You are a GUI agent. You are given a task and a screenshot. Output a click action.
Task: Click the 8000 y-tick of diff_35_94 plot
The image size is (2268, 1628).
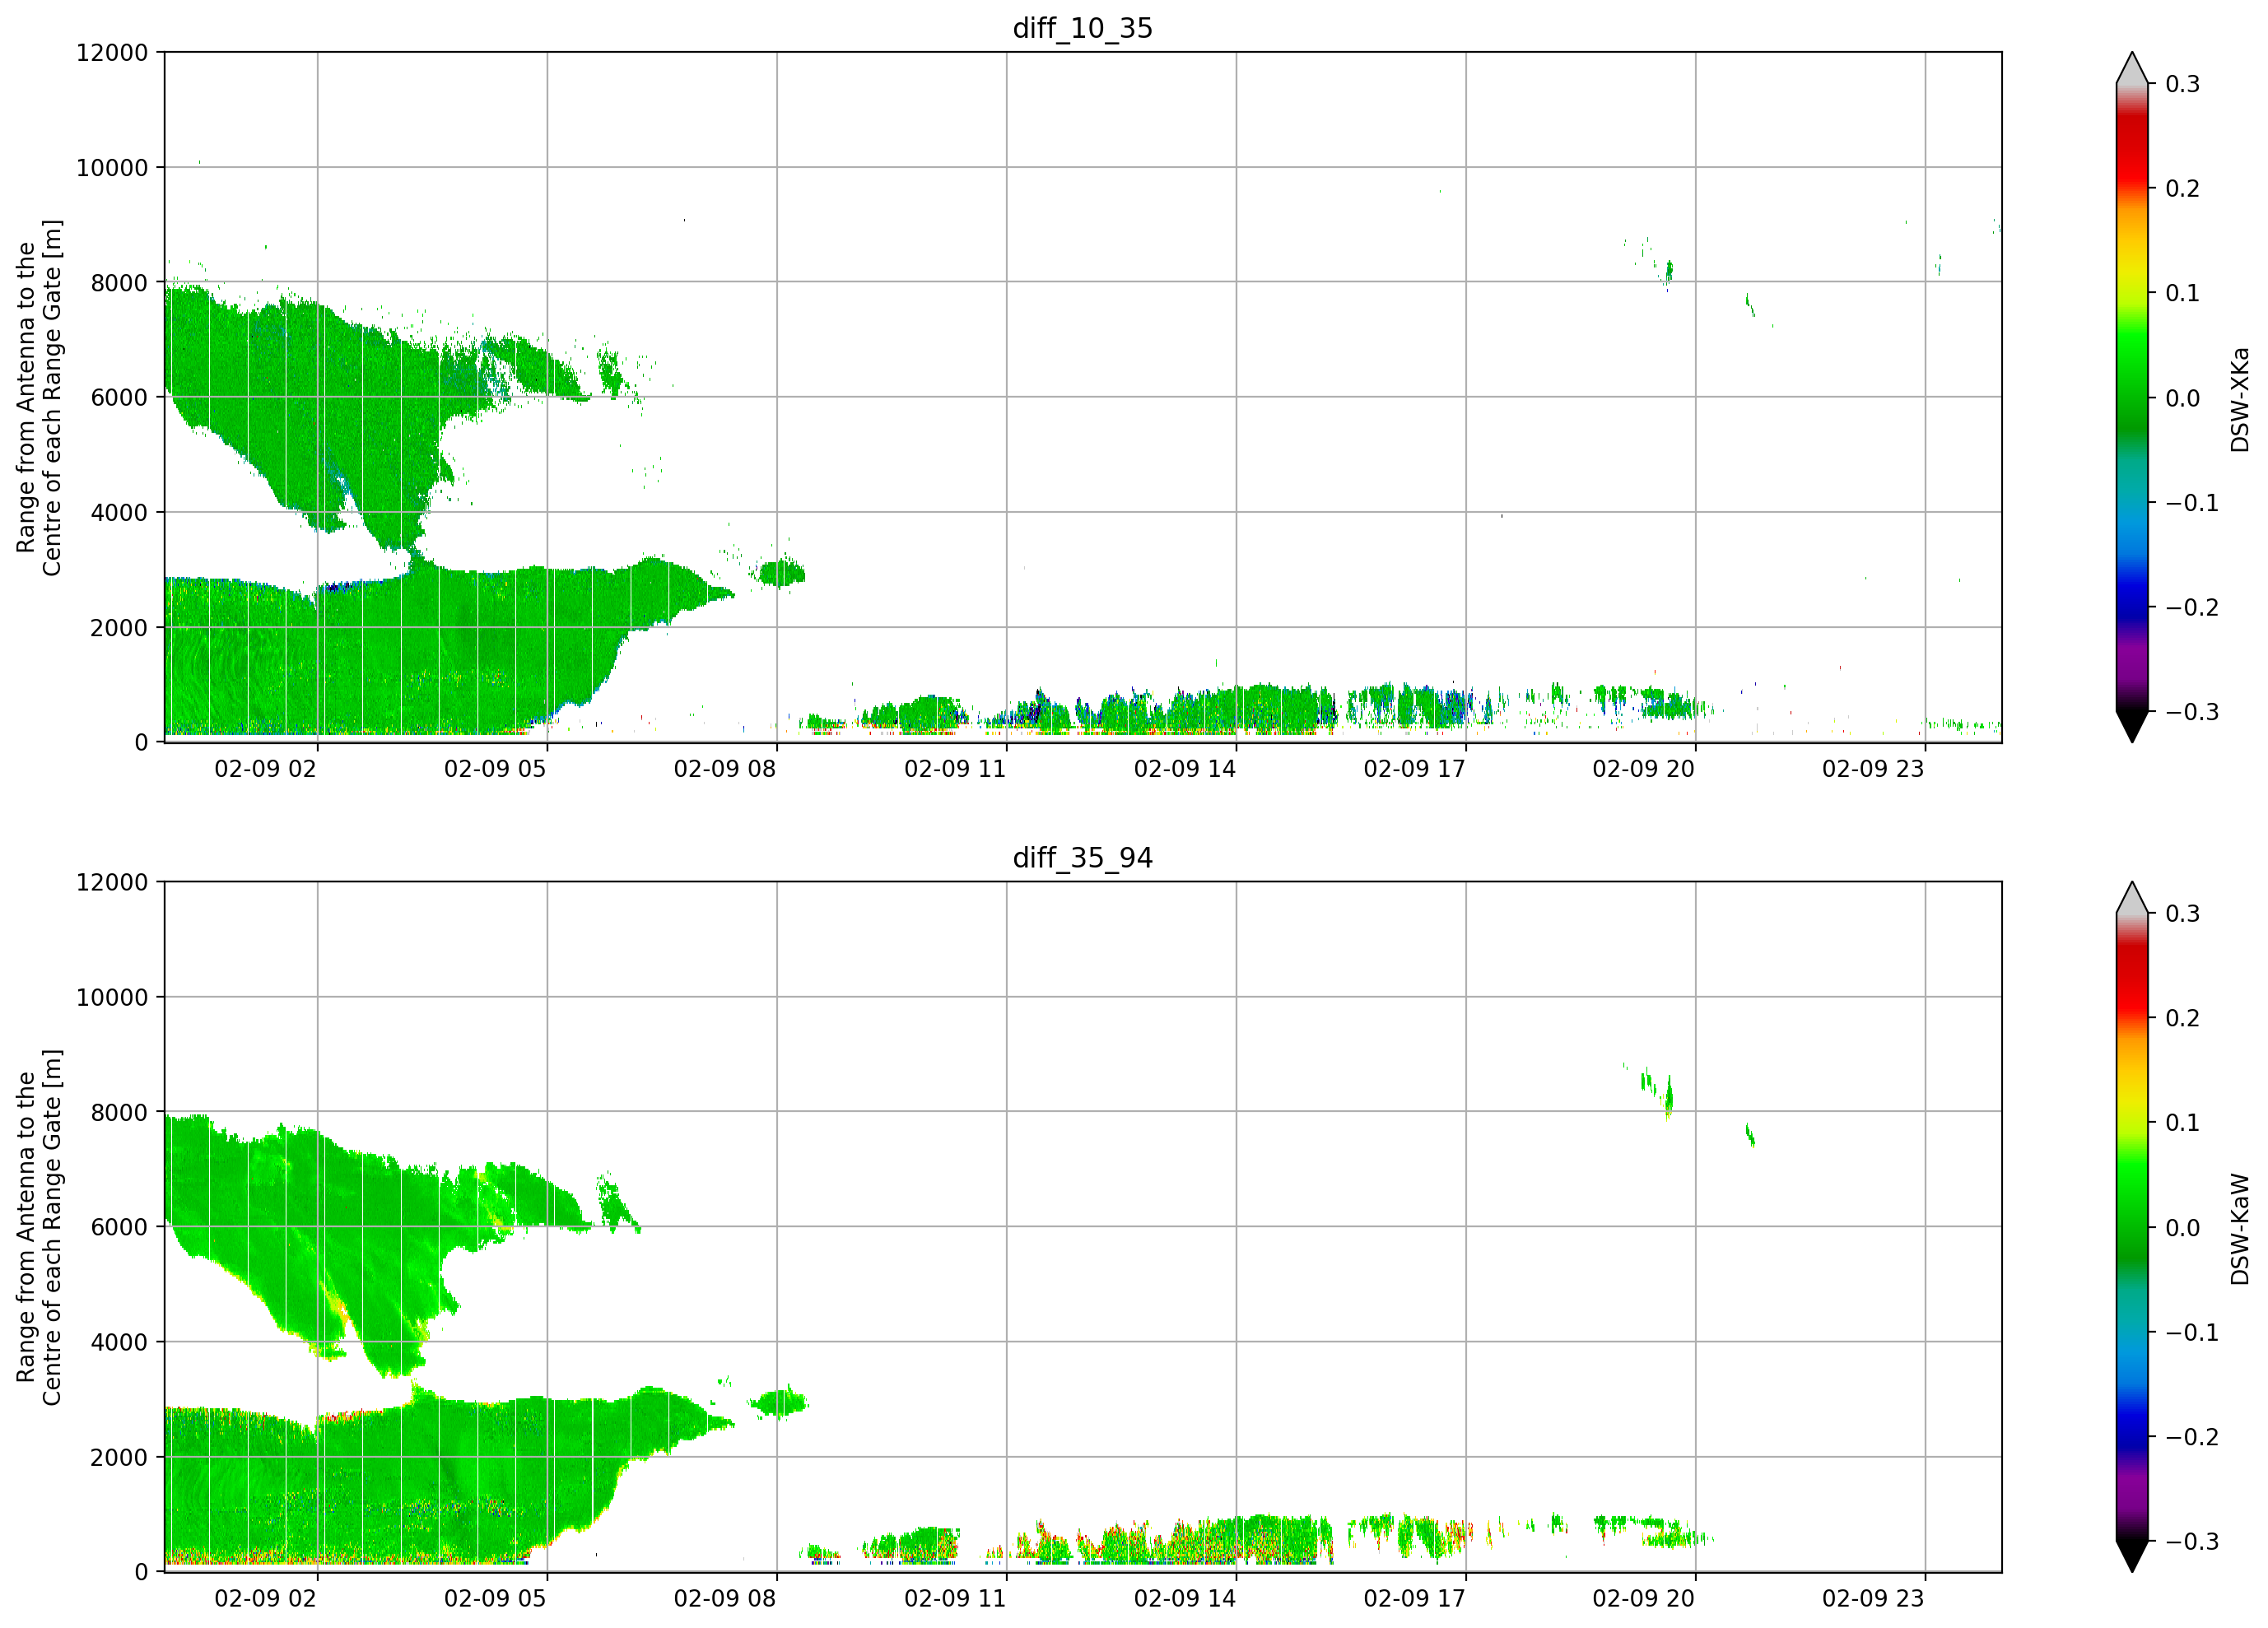point(119,1112)
